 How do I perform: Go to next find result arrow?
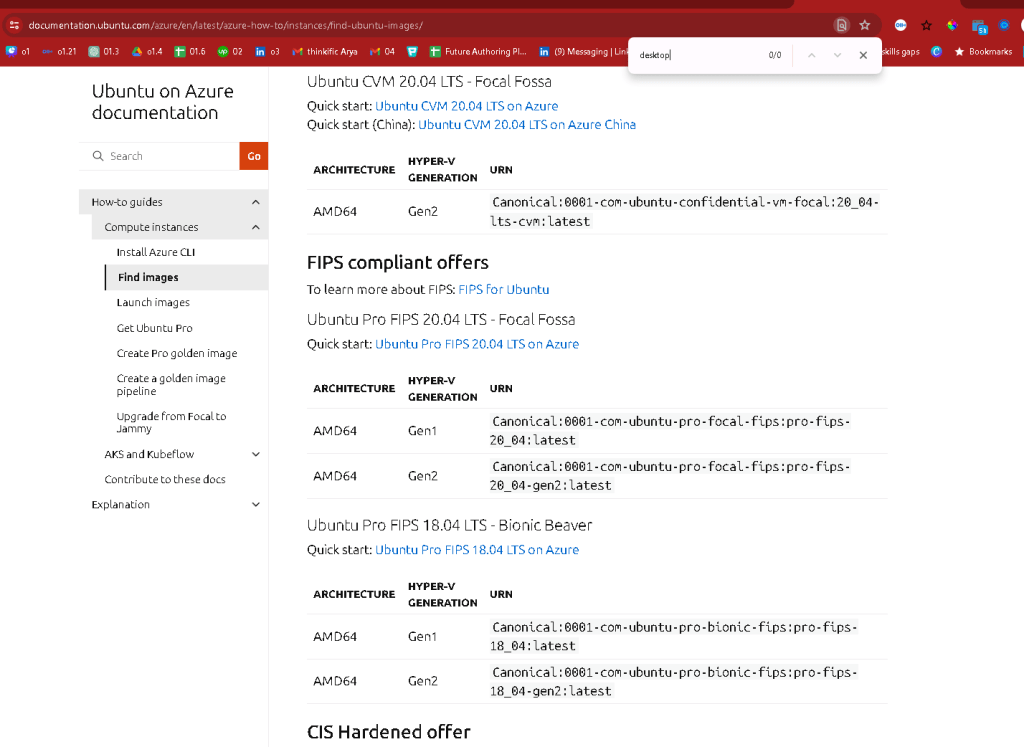(837, 56)
